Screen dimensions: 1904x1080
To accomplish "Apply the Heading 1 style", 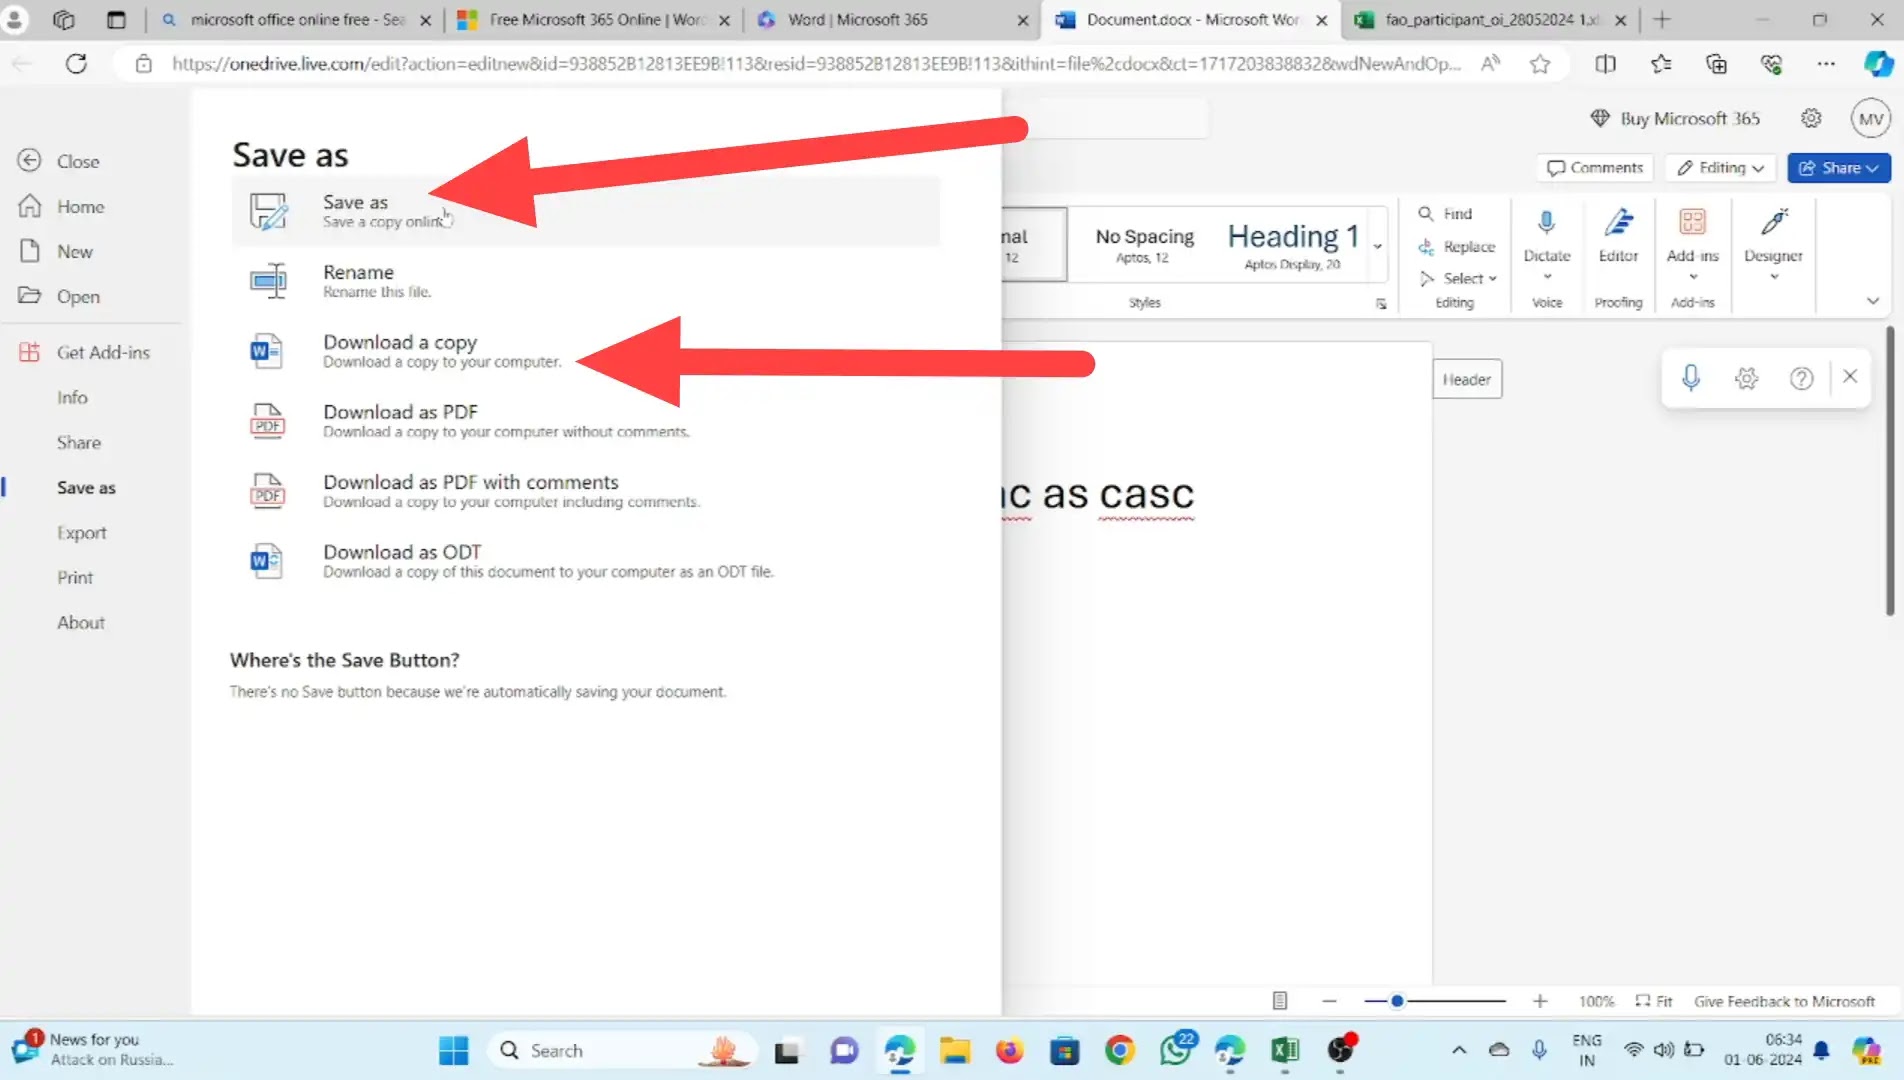I will 1292,245.
